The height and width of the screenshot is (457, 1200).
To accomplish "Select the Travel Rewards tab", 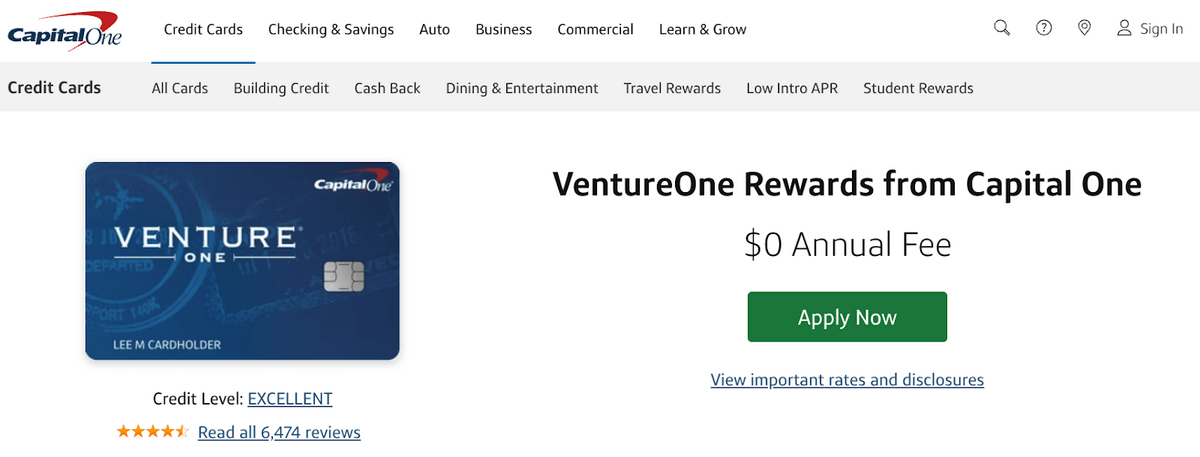I will coord(672,88).
